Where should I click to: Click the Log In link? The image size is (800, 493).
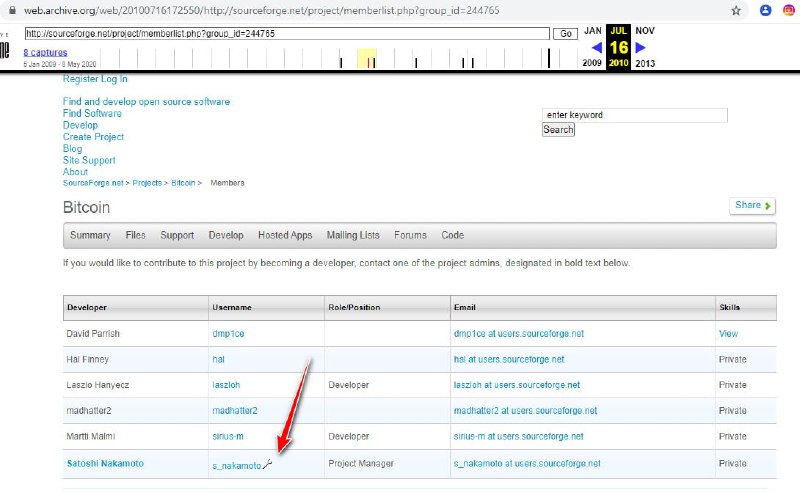click(x=114, y=79)
